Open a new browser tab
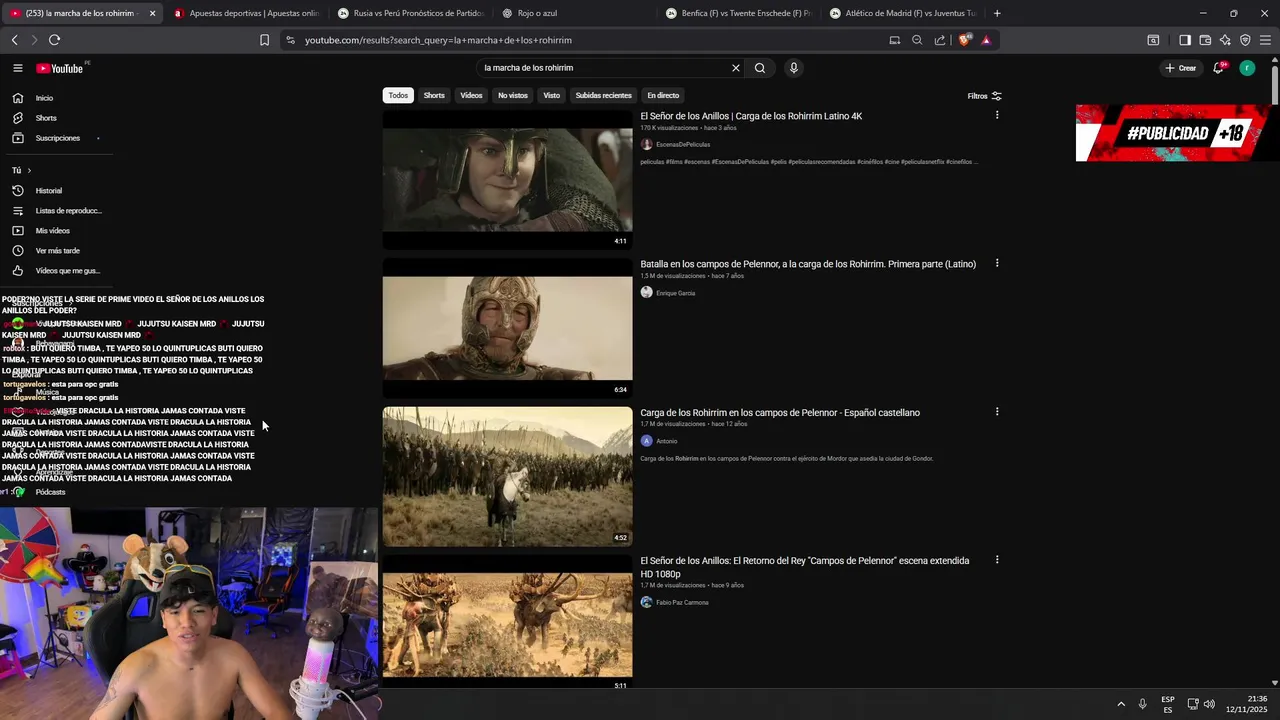Image resolution: width=1280 pixels, height=720 pixels. tap(997, 13)
